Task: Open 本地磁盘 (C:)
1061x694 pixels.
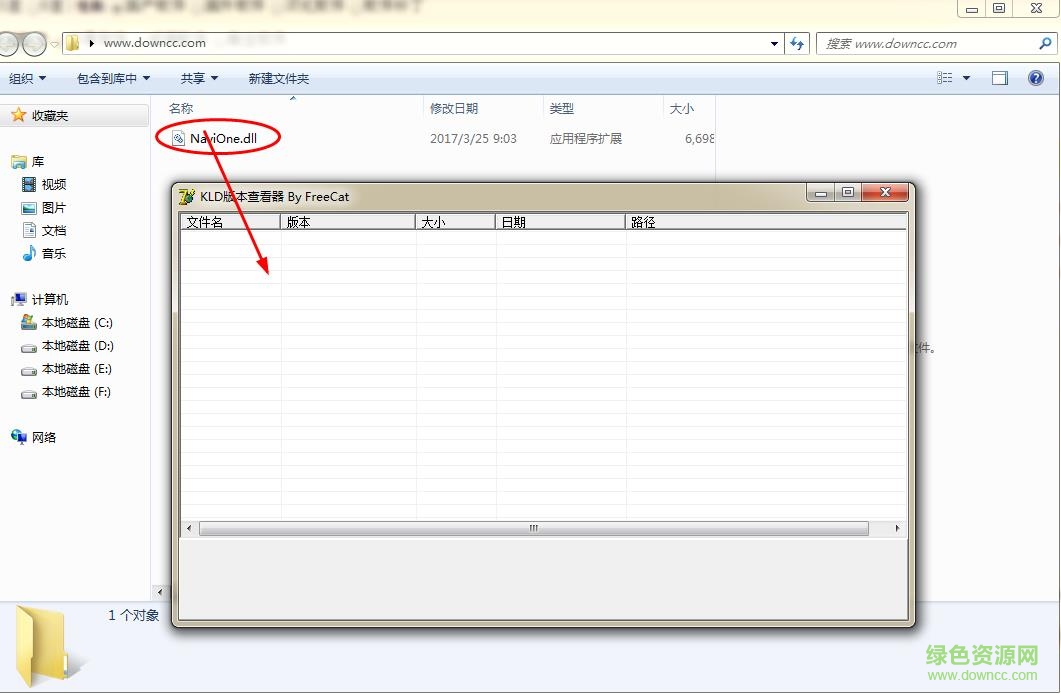Action: click(x=76, y=323)
